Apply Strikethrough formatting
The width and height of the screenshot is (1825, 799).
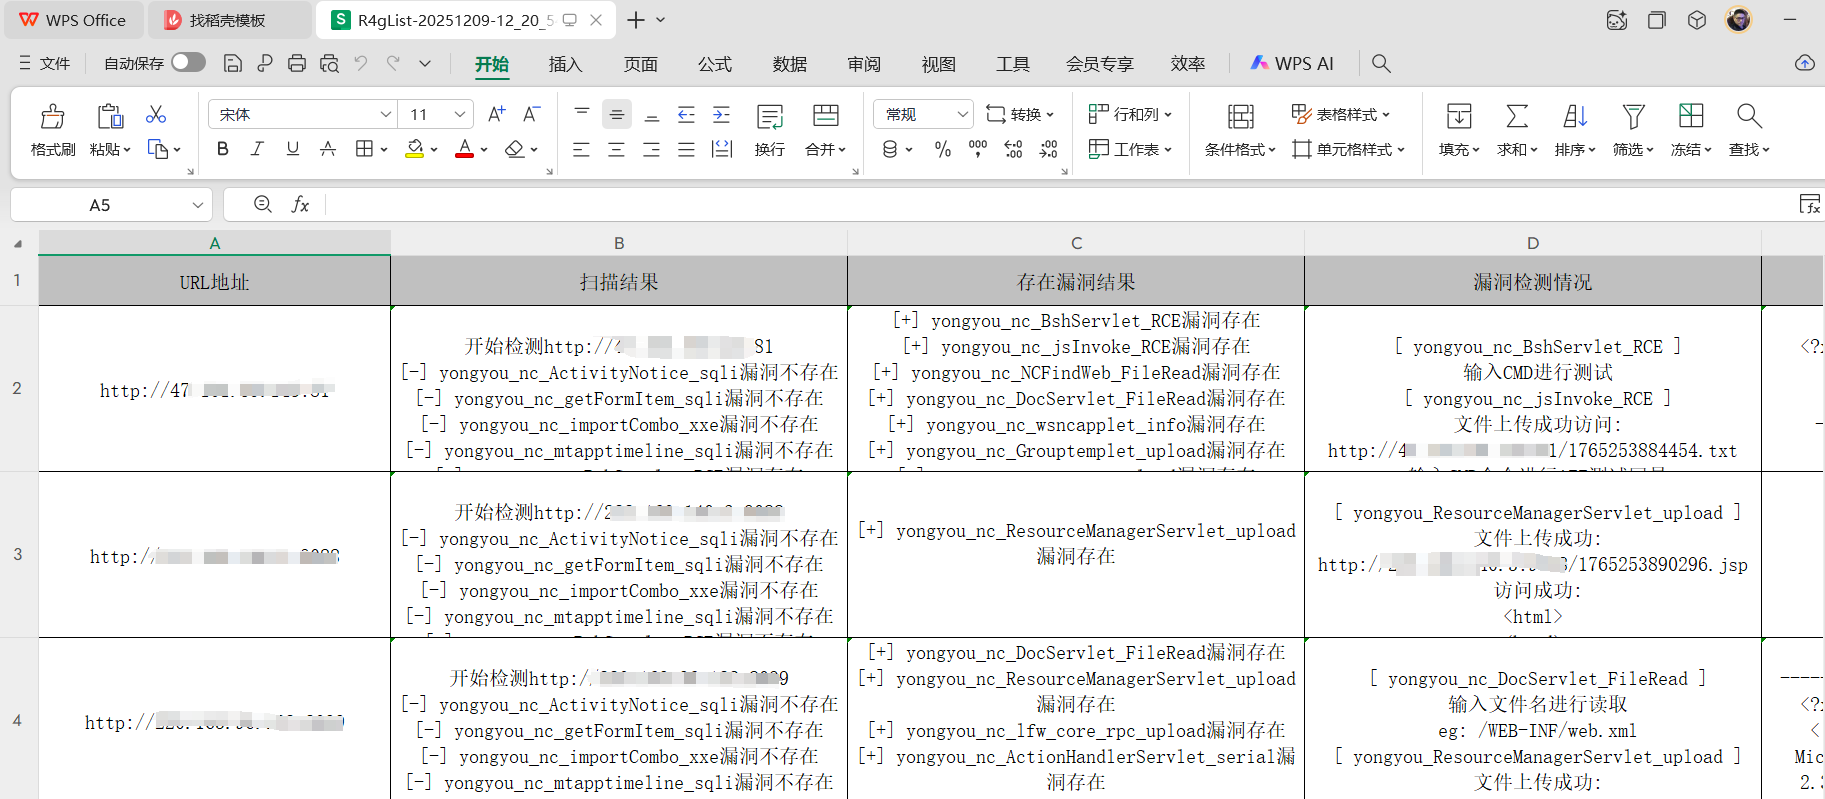[327, 149]
